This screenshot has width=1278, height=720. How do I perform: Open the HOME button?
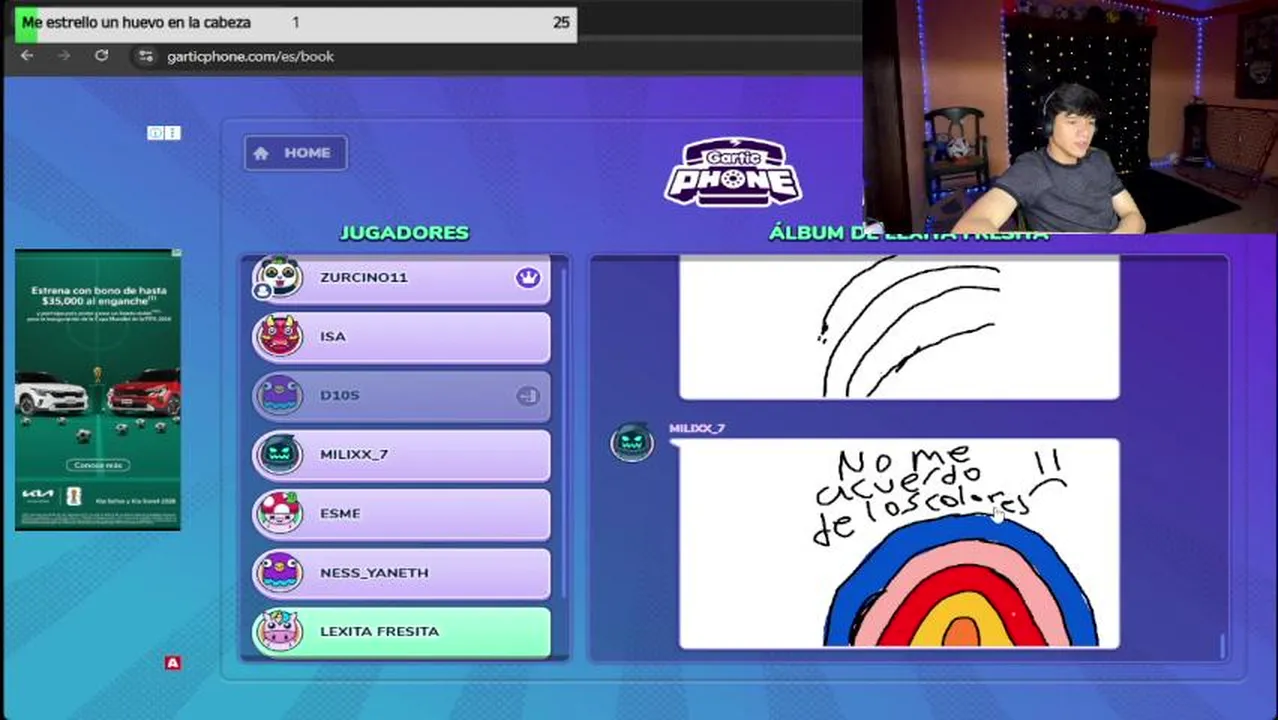pos(295,153)
